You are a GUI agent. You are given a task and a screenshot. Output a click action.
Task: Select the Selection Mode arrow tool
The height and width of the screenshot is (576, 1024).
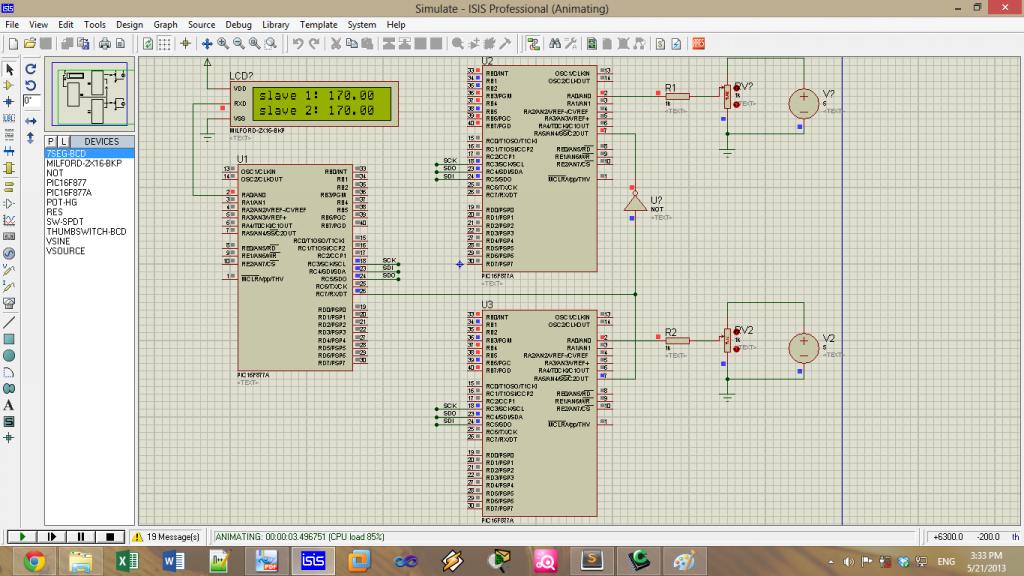click(9, 69)
